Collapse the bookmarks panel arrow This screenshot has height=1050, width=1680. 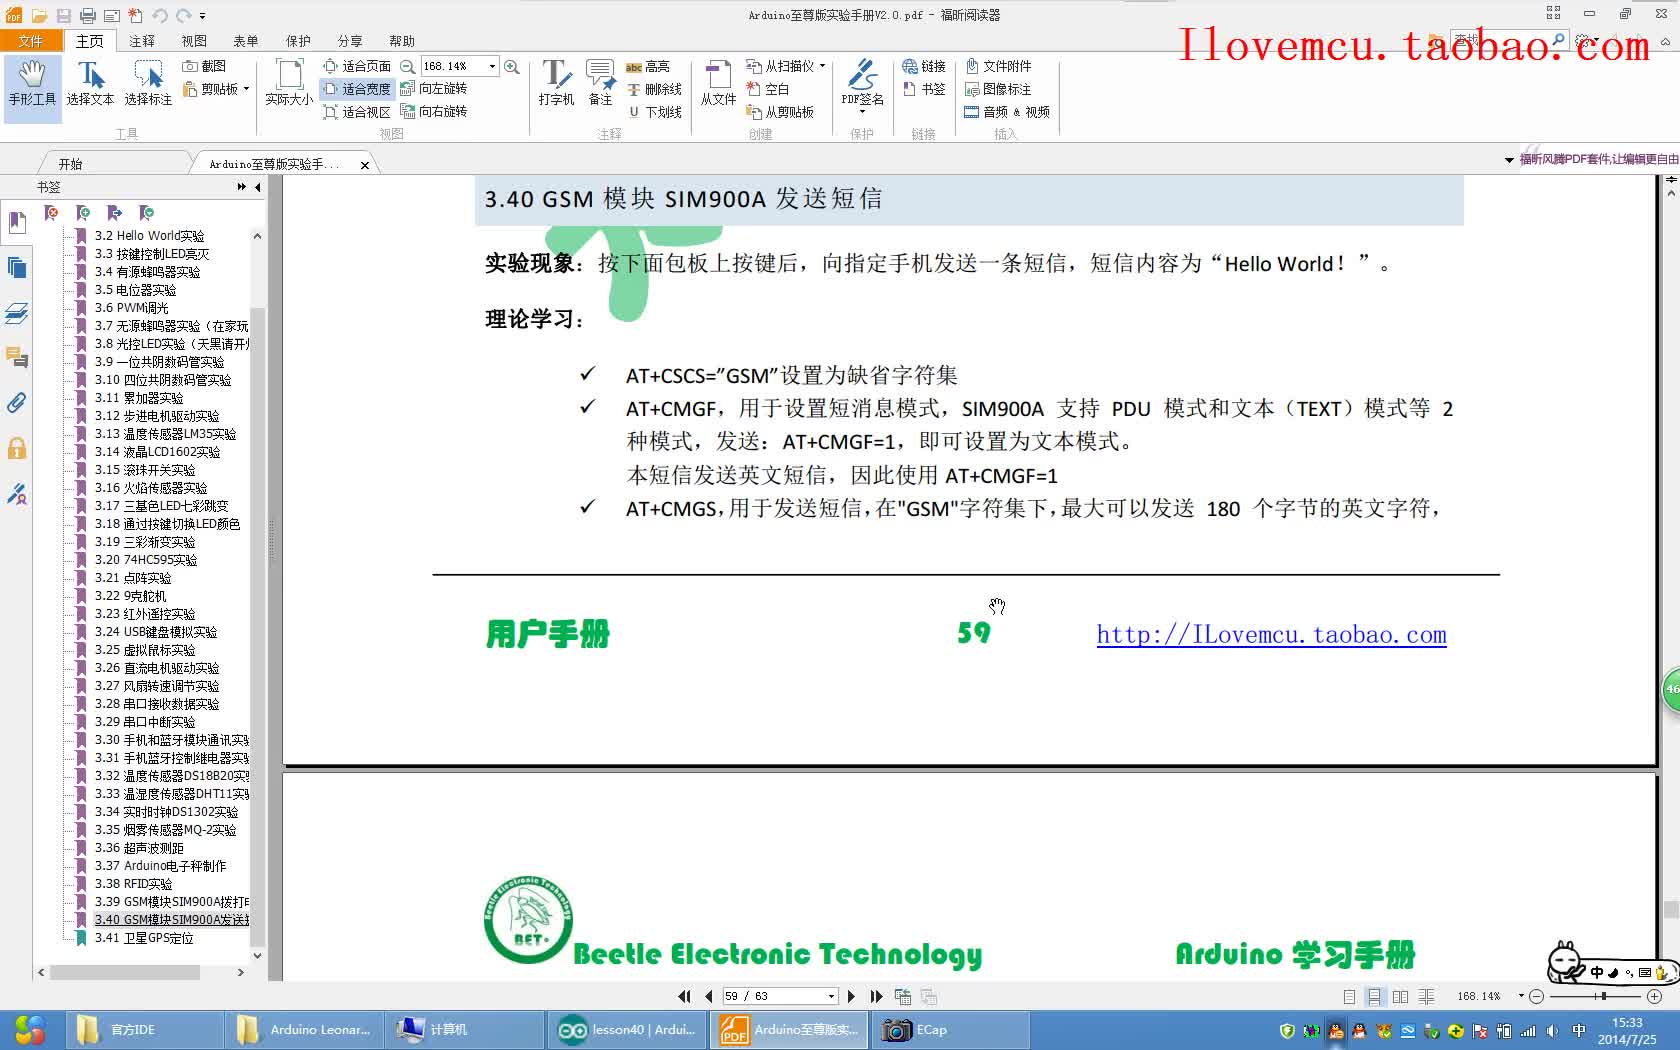pyautogui.click(x=258, y=187)
